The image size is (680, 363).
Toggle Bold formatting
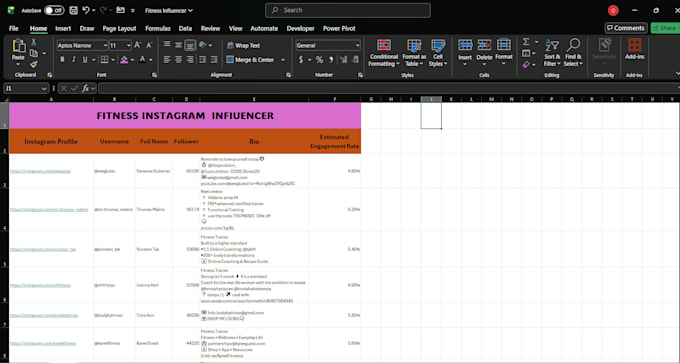tap(62, 60)
